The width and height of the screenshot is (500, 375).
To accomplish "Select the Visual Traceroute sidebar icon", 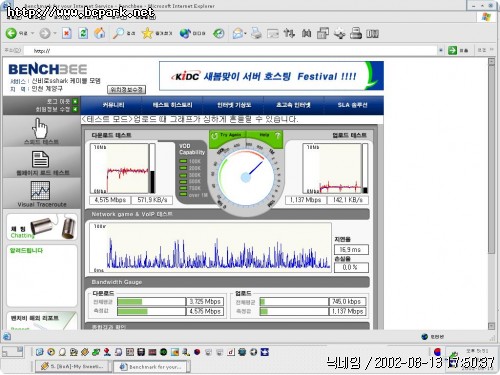I will (x=40, y=190).
